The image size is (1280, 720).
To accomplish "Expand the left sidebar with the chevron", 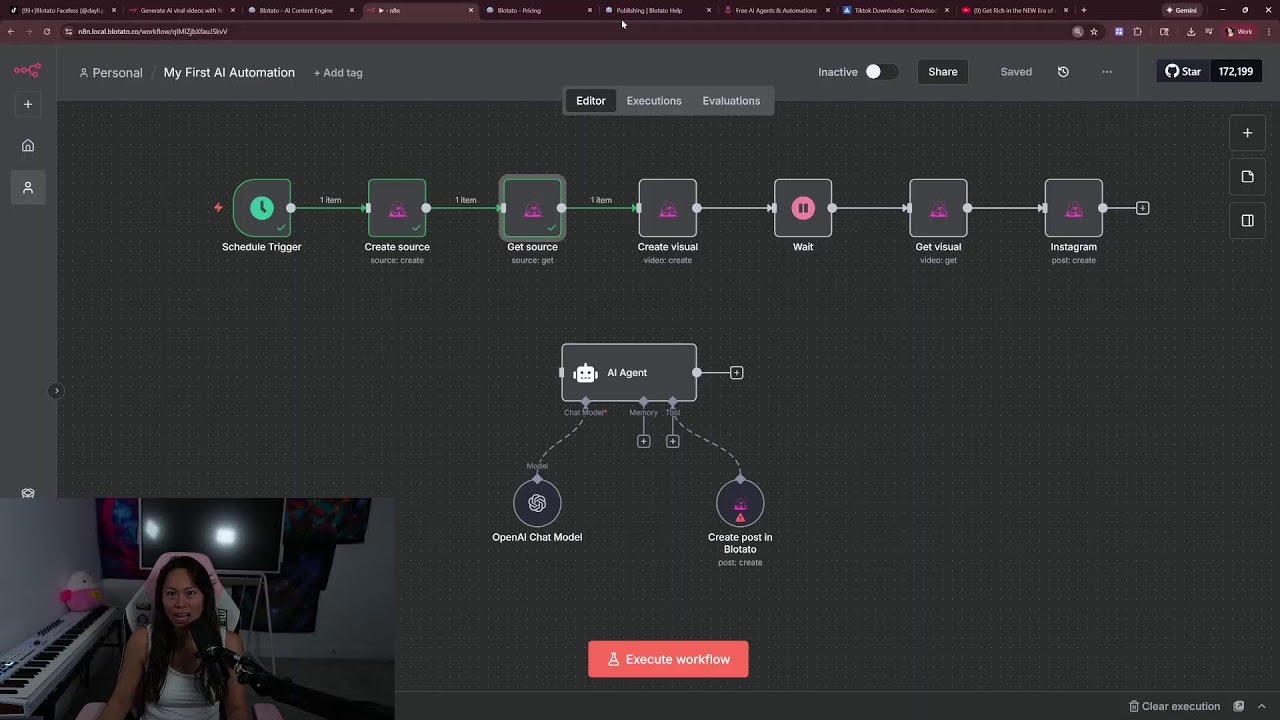I will pos(56,391).
